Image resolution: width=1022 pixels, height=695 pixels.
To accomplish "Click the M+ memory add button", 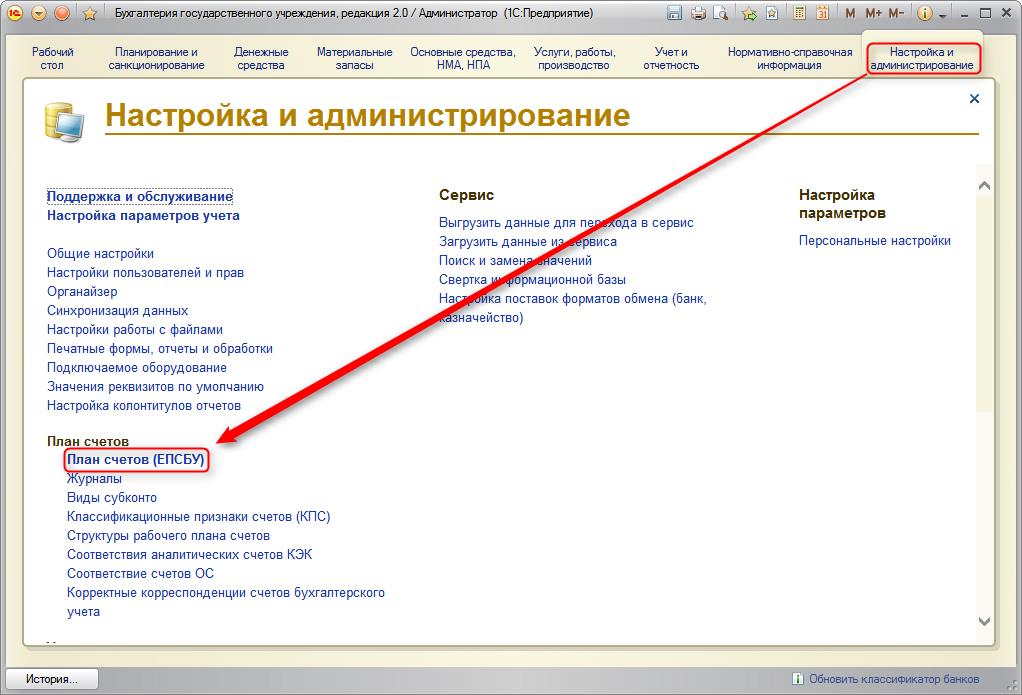I will pyautogui.click(x=873, y=13).
